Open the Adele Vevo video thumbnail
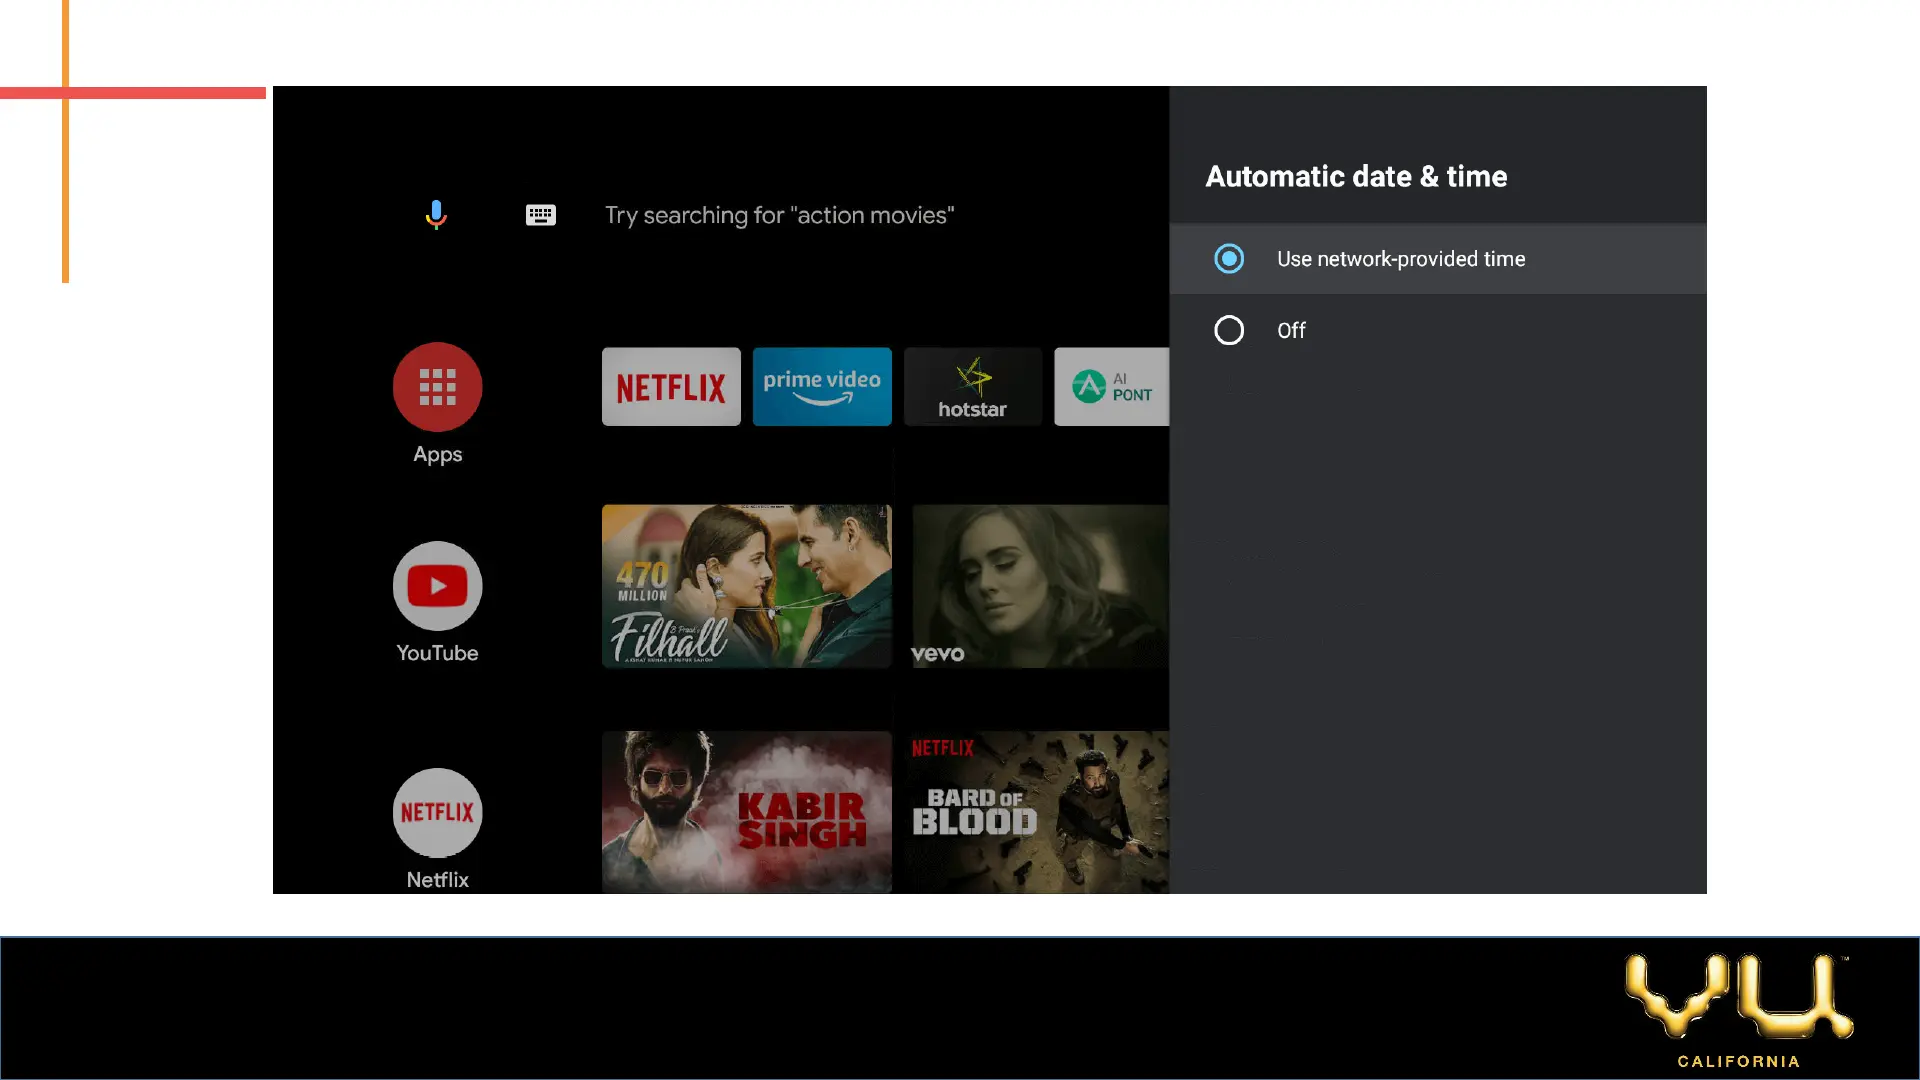 pos(1039,586)
